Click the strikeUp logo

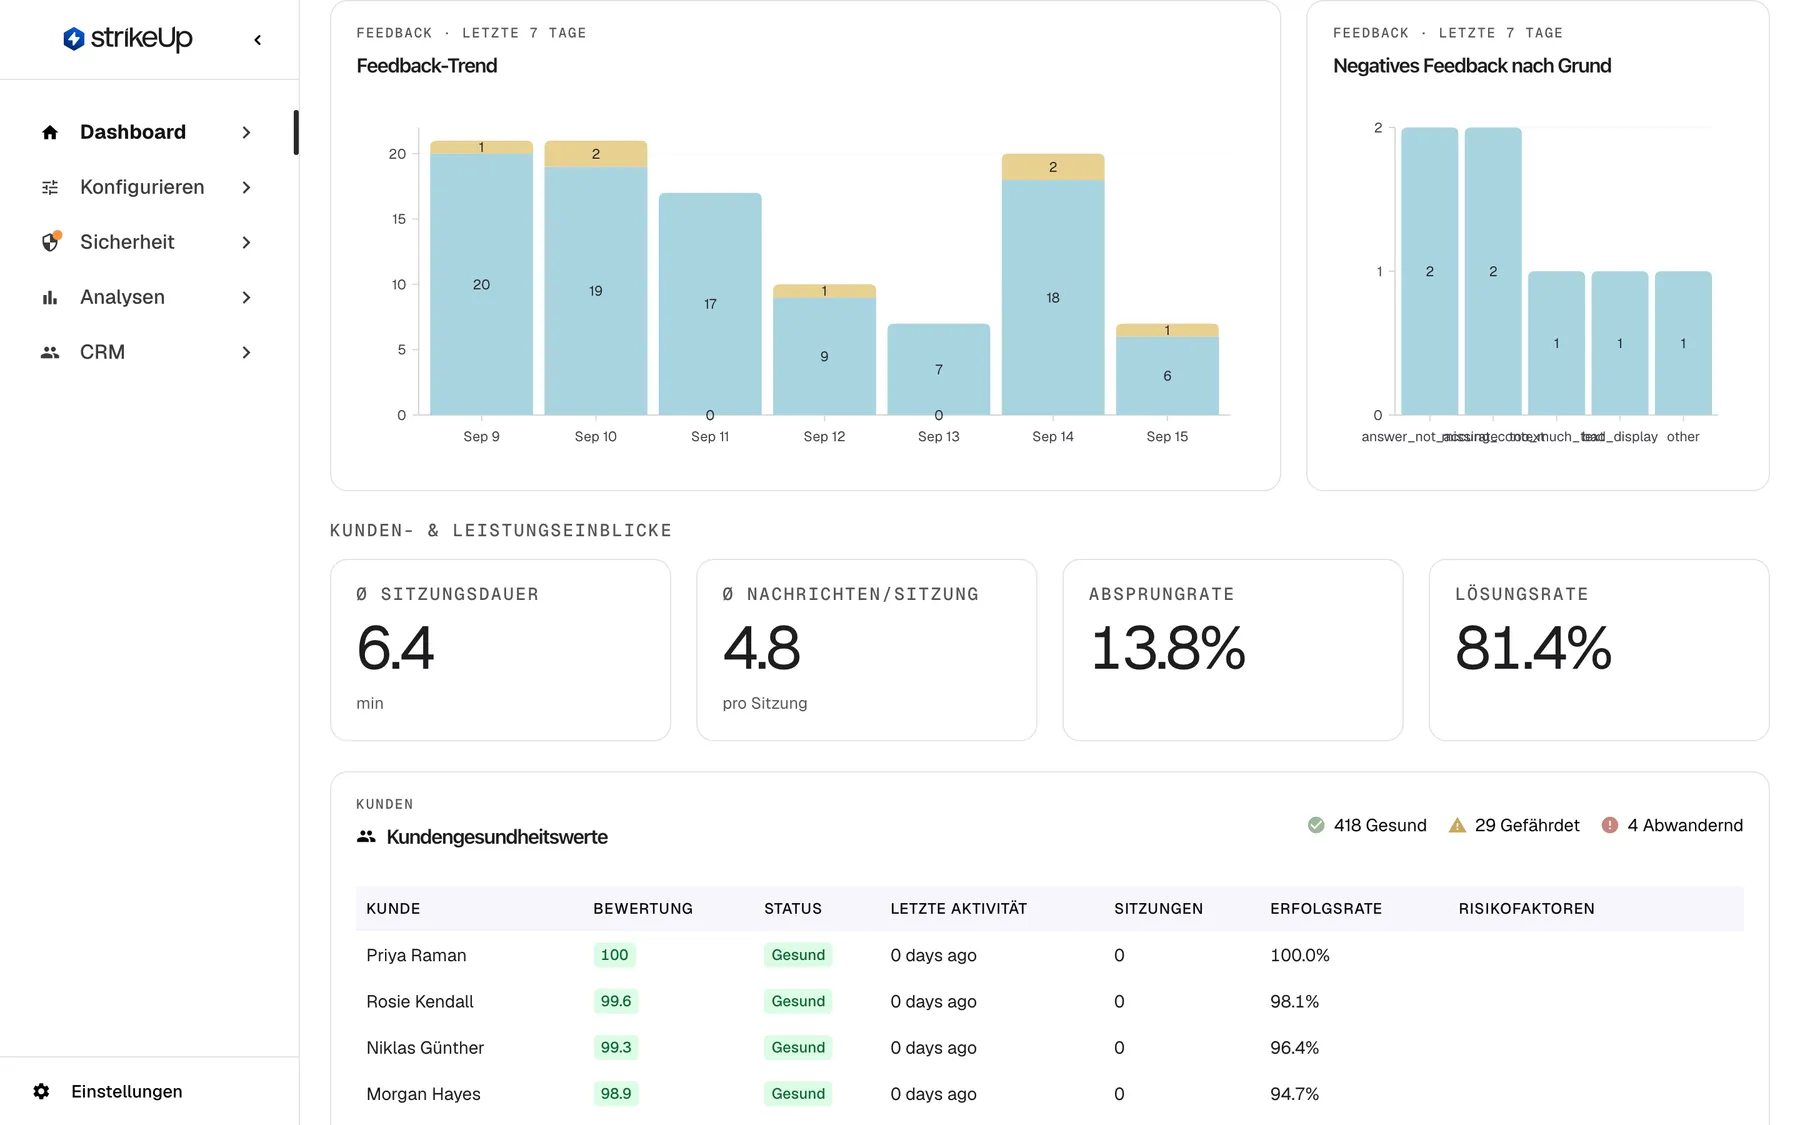(x=127, y=39)
